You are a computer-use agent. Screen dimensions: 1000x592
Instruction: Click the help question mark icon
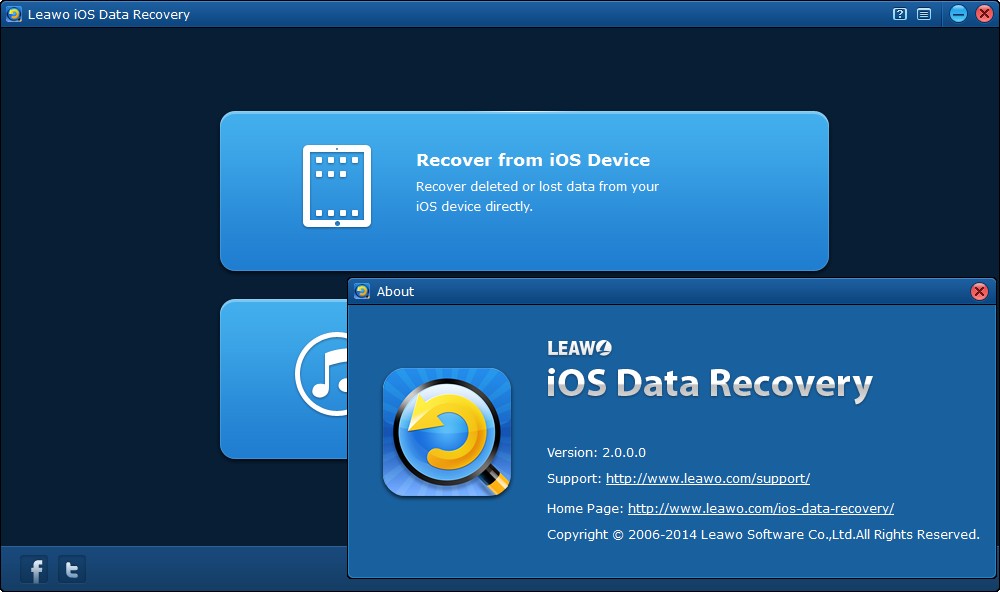point(900,14)
